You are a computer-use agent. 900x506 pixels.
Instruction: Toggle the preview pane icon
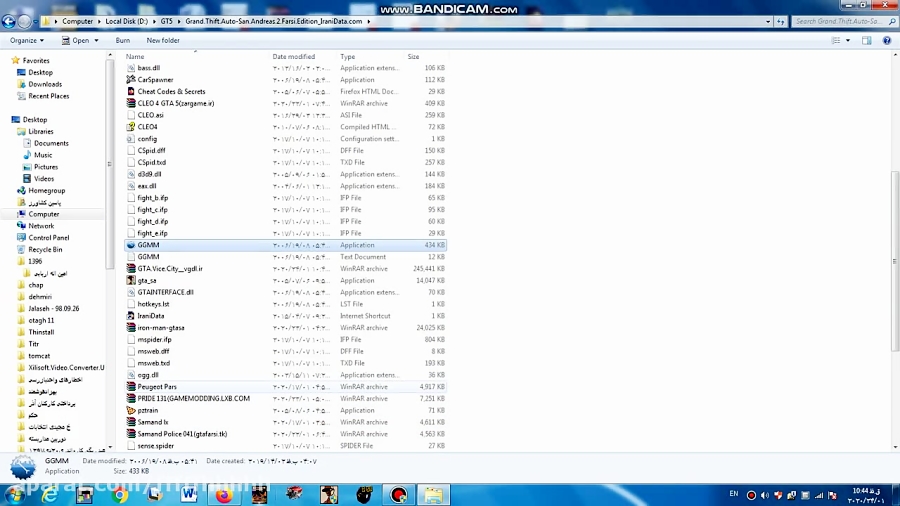point(867,40)
